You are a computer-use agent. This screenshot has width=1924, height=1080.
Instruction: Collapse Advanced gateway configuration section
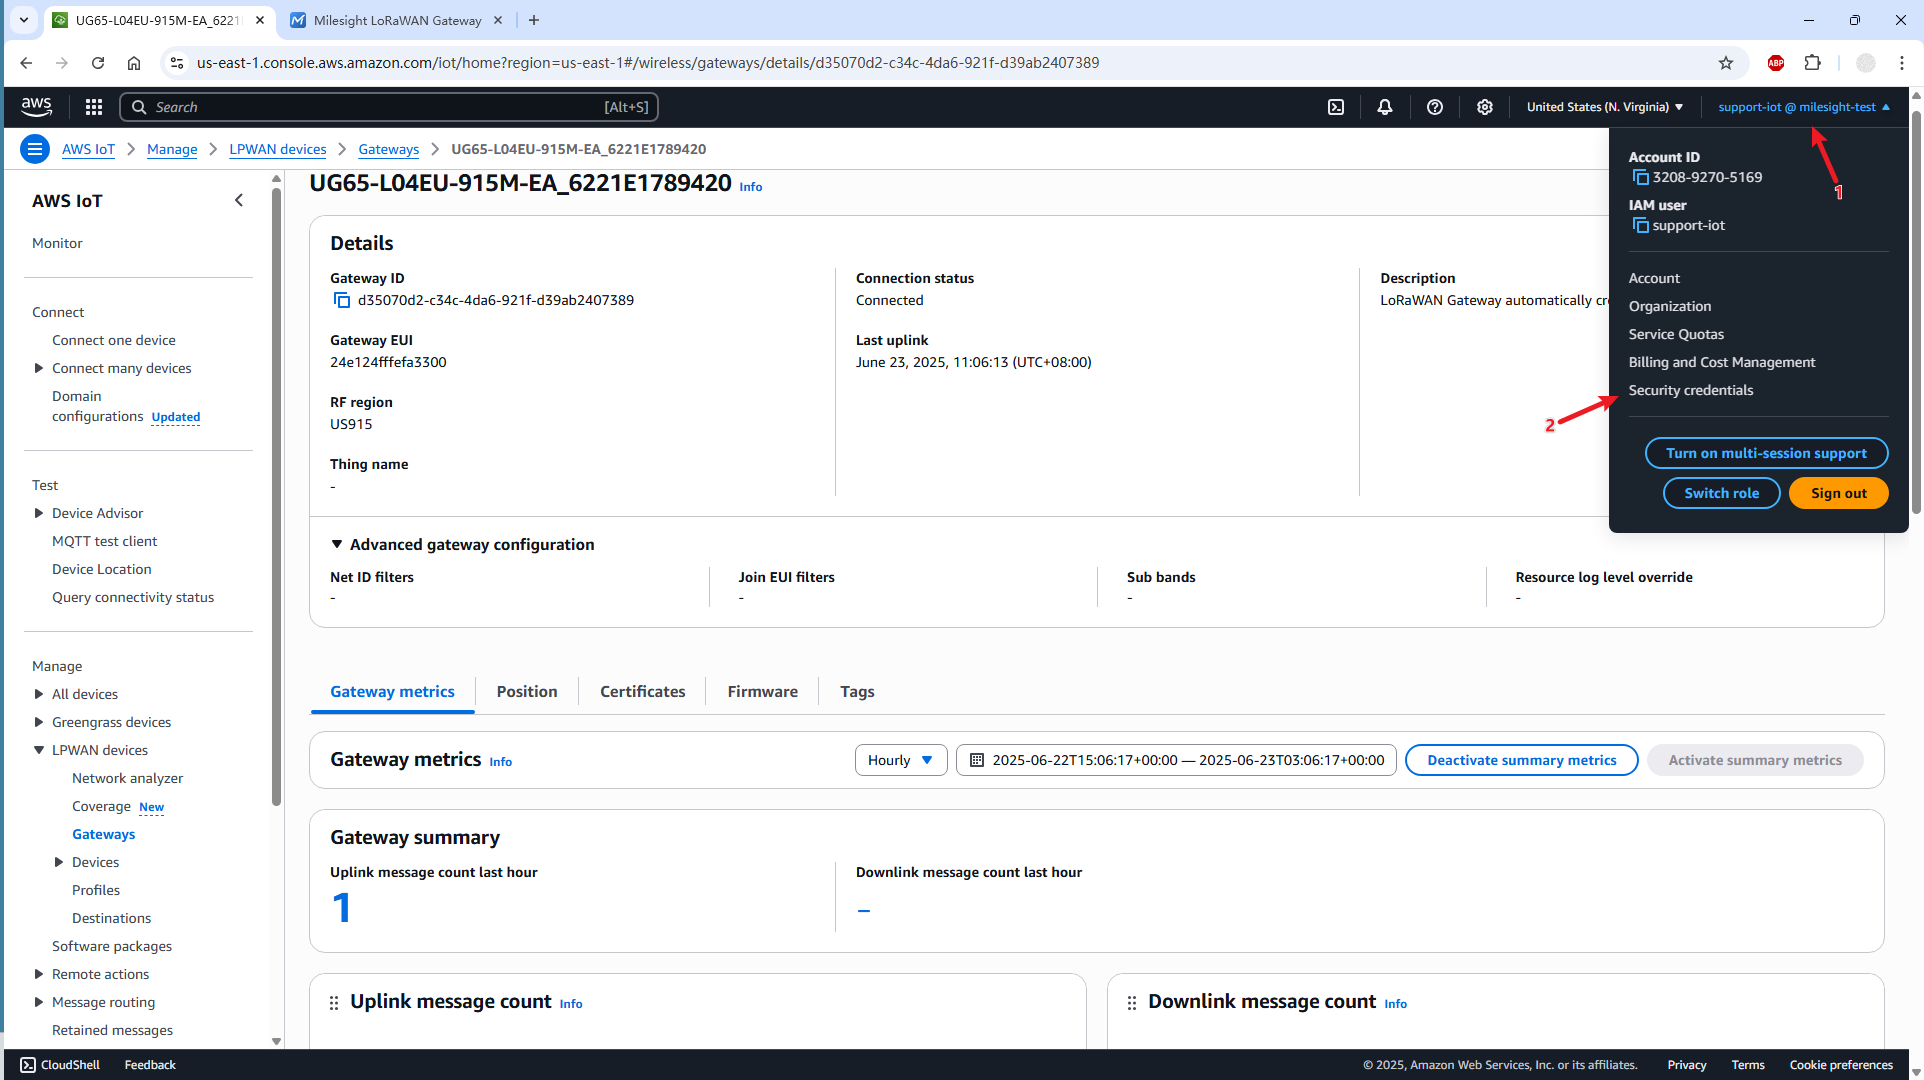click(337, 544)
